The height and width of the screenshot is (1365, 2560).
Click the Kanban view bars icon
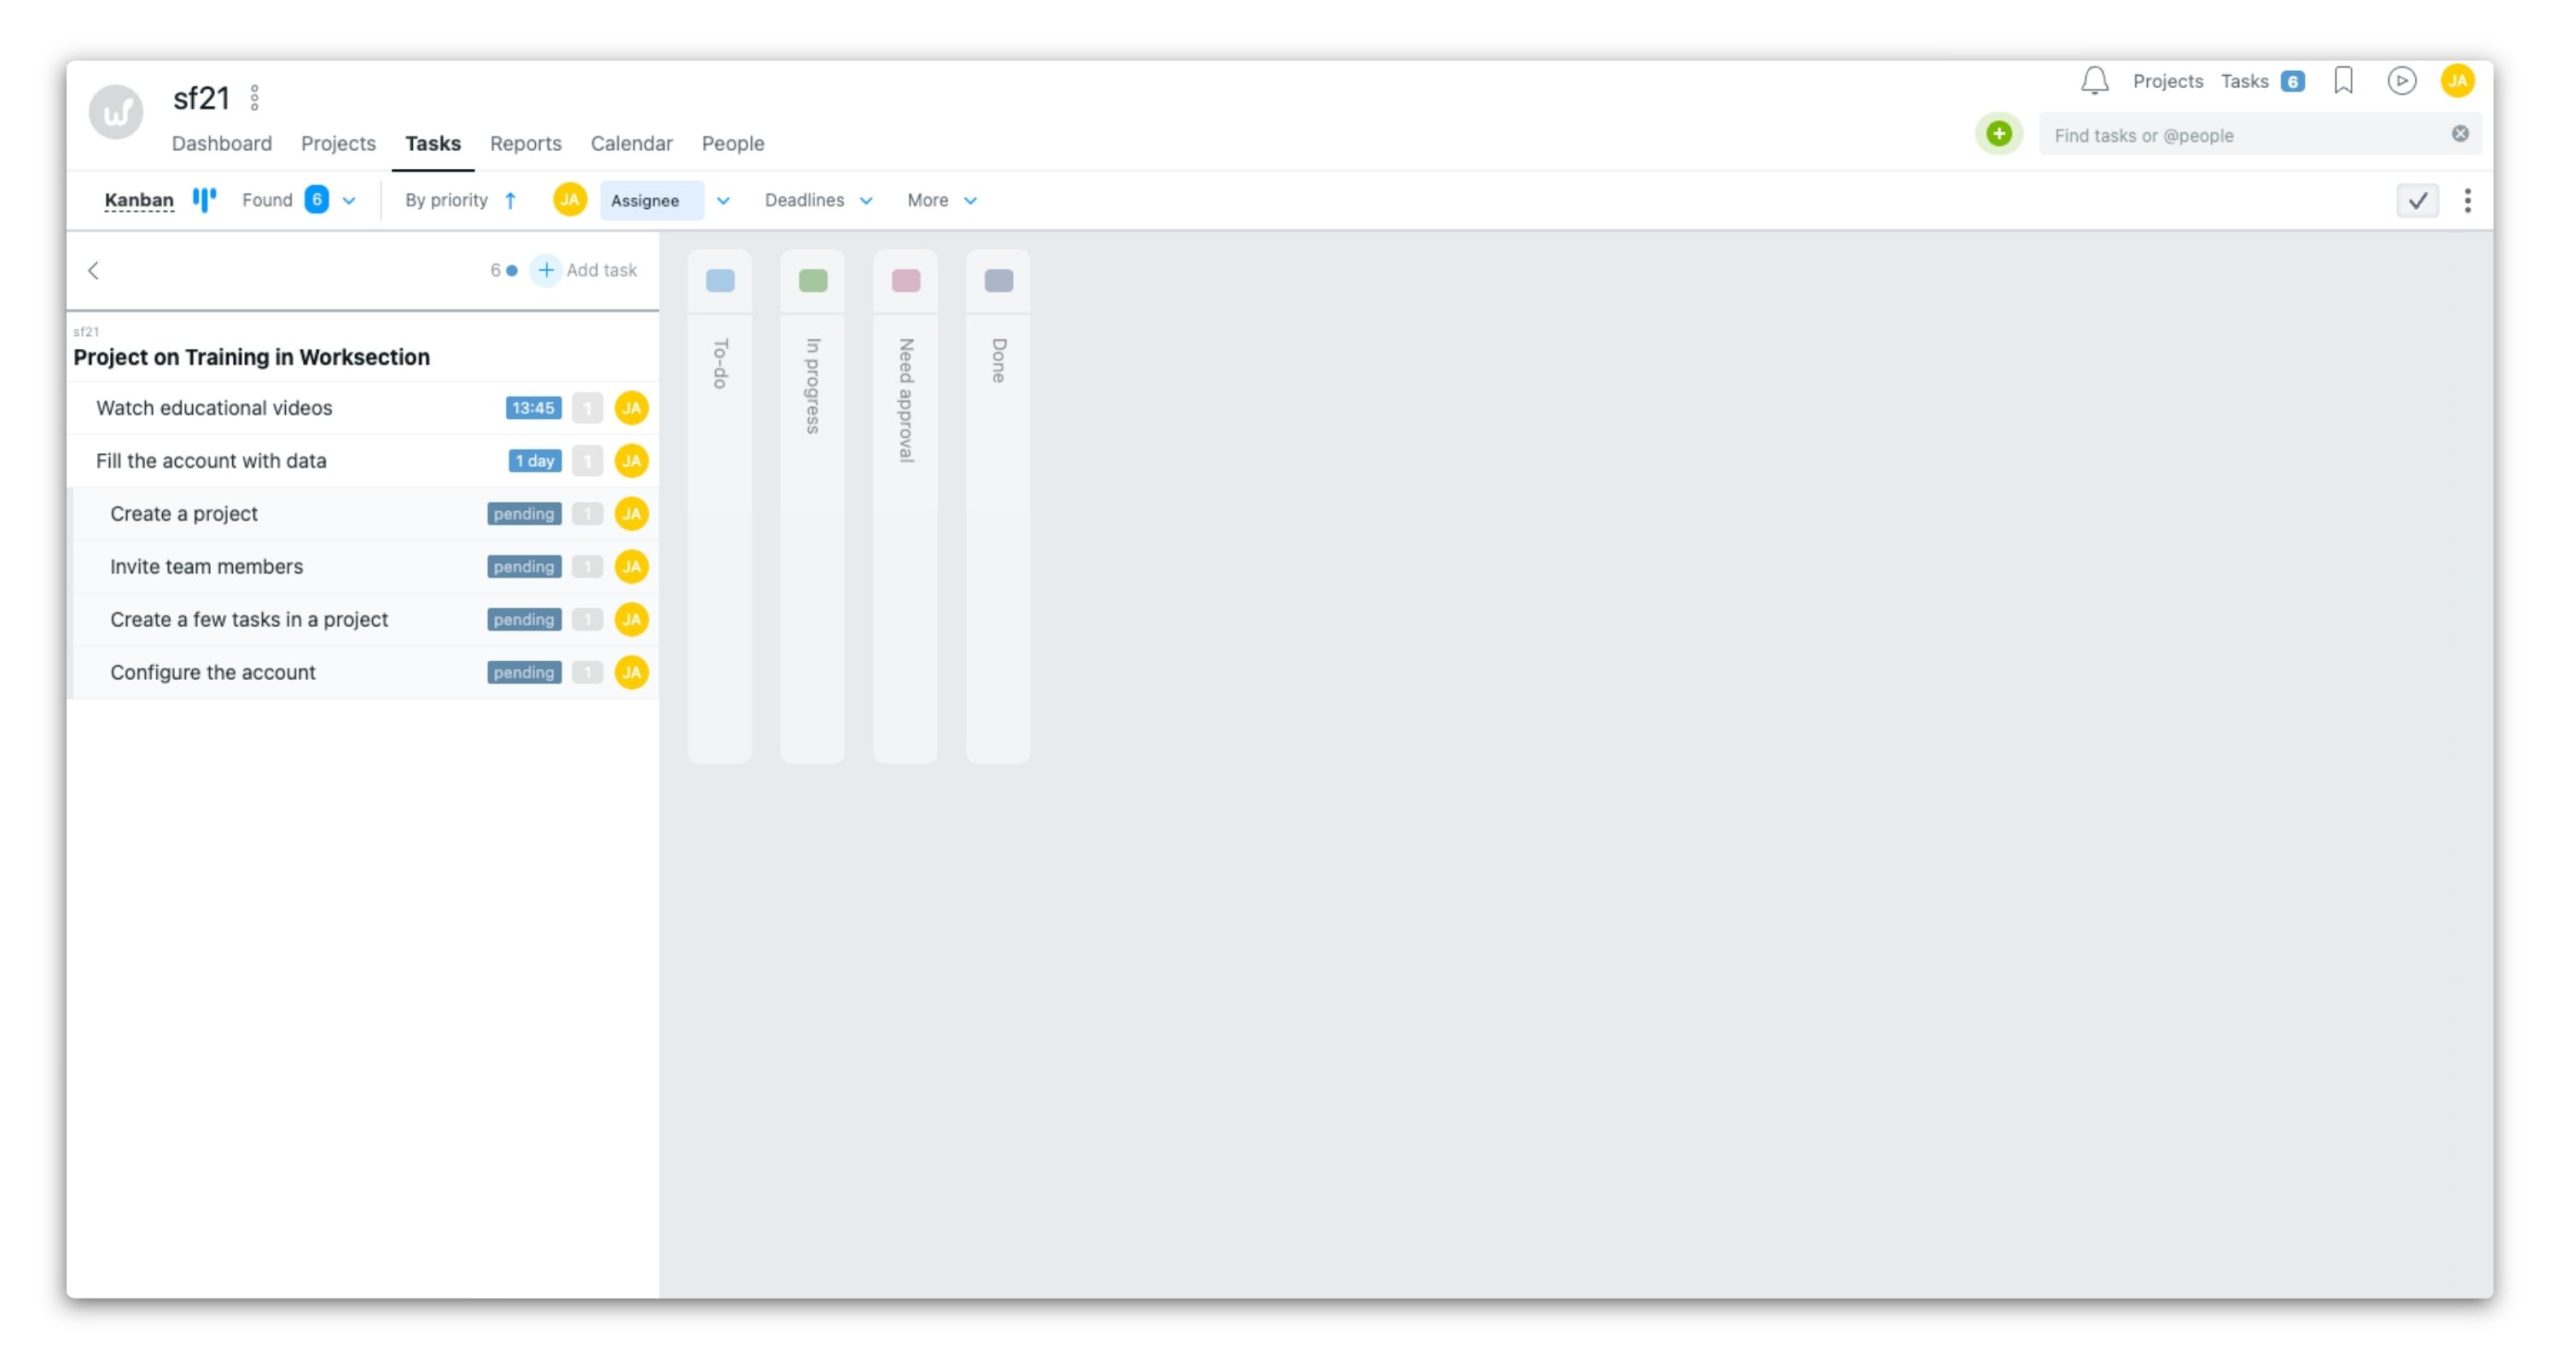(204, 200)
